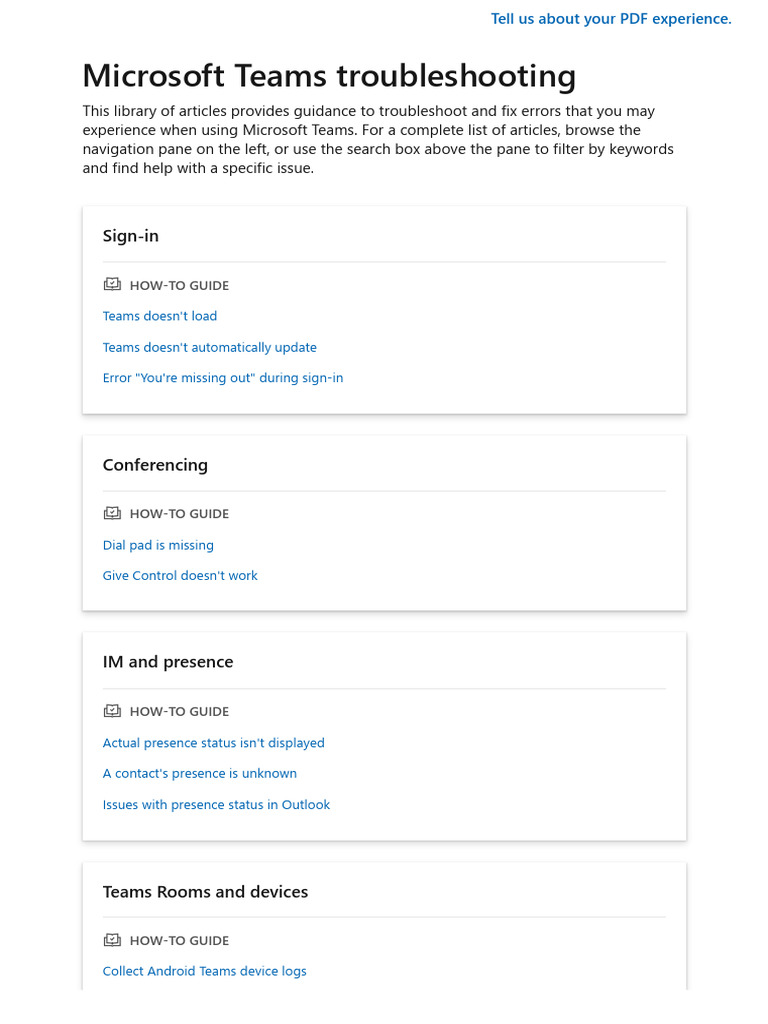Open 'Actual presence status isn't displayed' link
The height and width of the screenshot is (1024, 768).
click(x=214, y=743)
